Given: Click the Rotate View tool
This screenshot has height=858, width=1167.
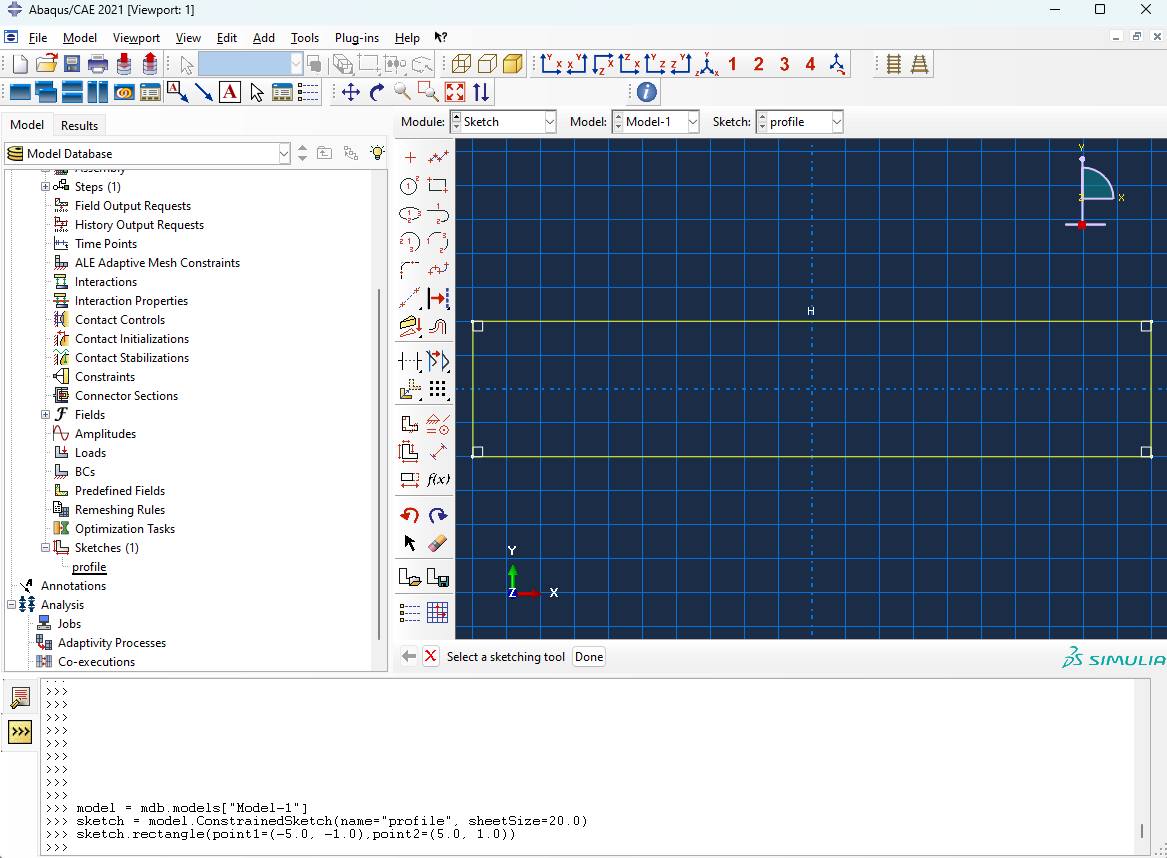Looking at the screenshot, I should click(x=377, y=92).
